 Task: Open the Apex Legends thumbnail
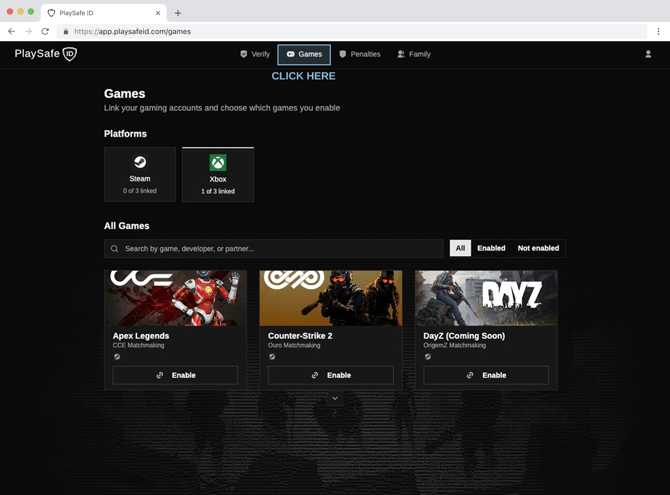pyautogui.click(x=175, y=298)
